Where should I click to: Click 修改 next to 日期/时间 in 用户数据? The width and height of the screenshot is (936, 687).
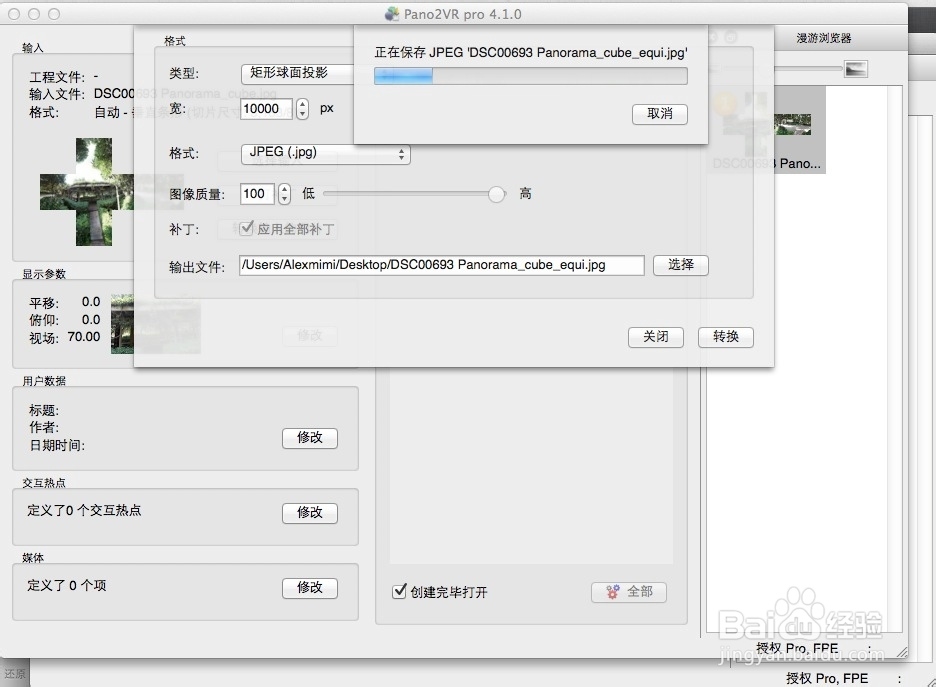(x=310, y=438)
